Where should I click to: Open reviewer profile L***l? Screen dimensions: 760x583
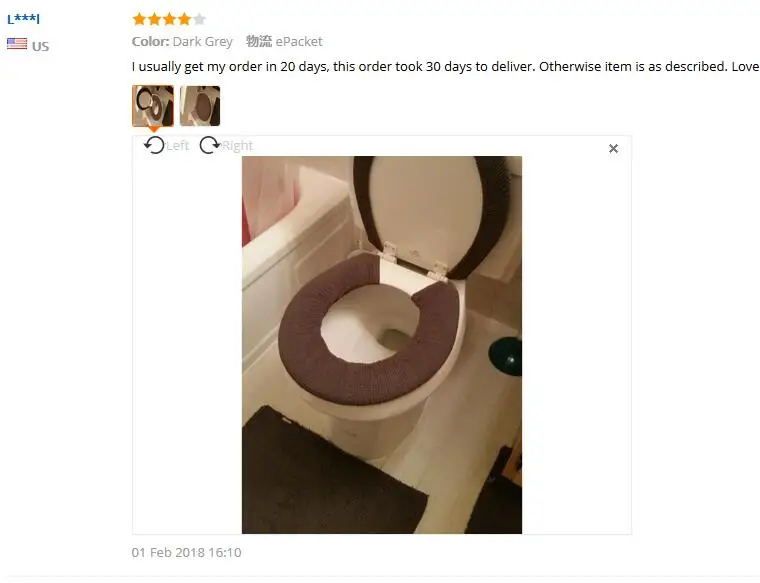click(x=23, y=19)
